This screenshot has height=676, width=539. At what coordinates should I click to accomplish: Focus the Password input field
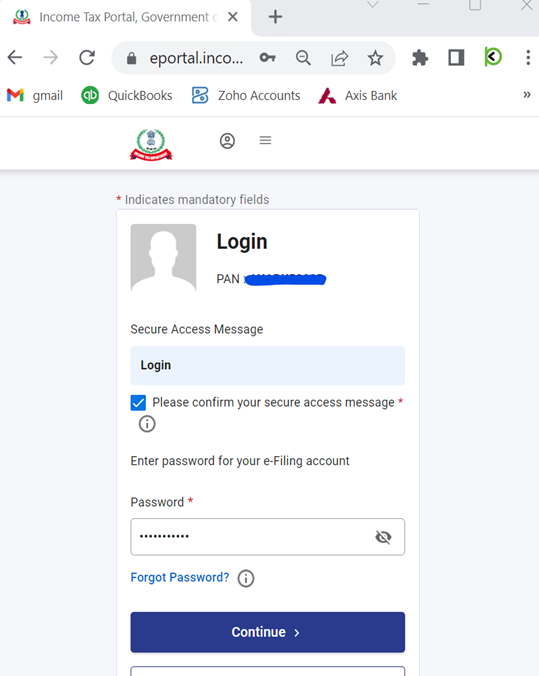pos(268,537)
